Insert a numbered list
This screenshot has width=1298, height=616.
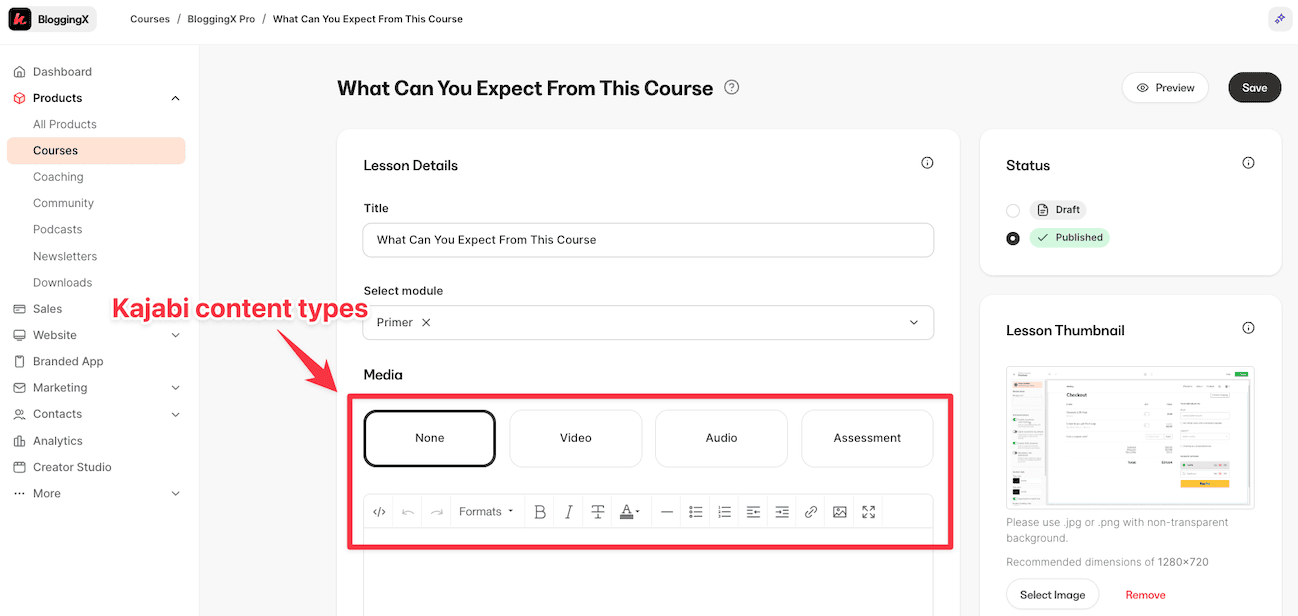(725, 512)
